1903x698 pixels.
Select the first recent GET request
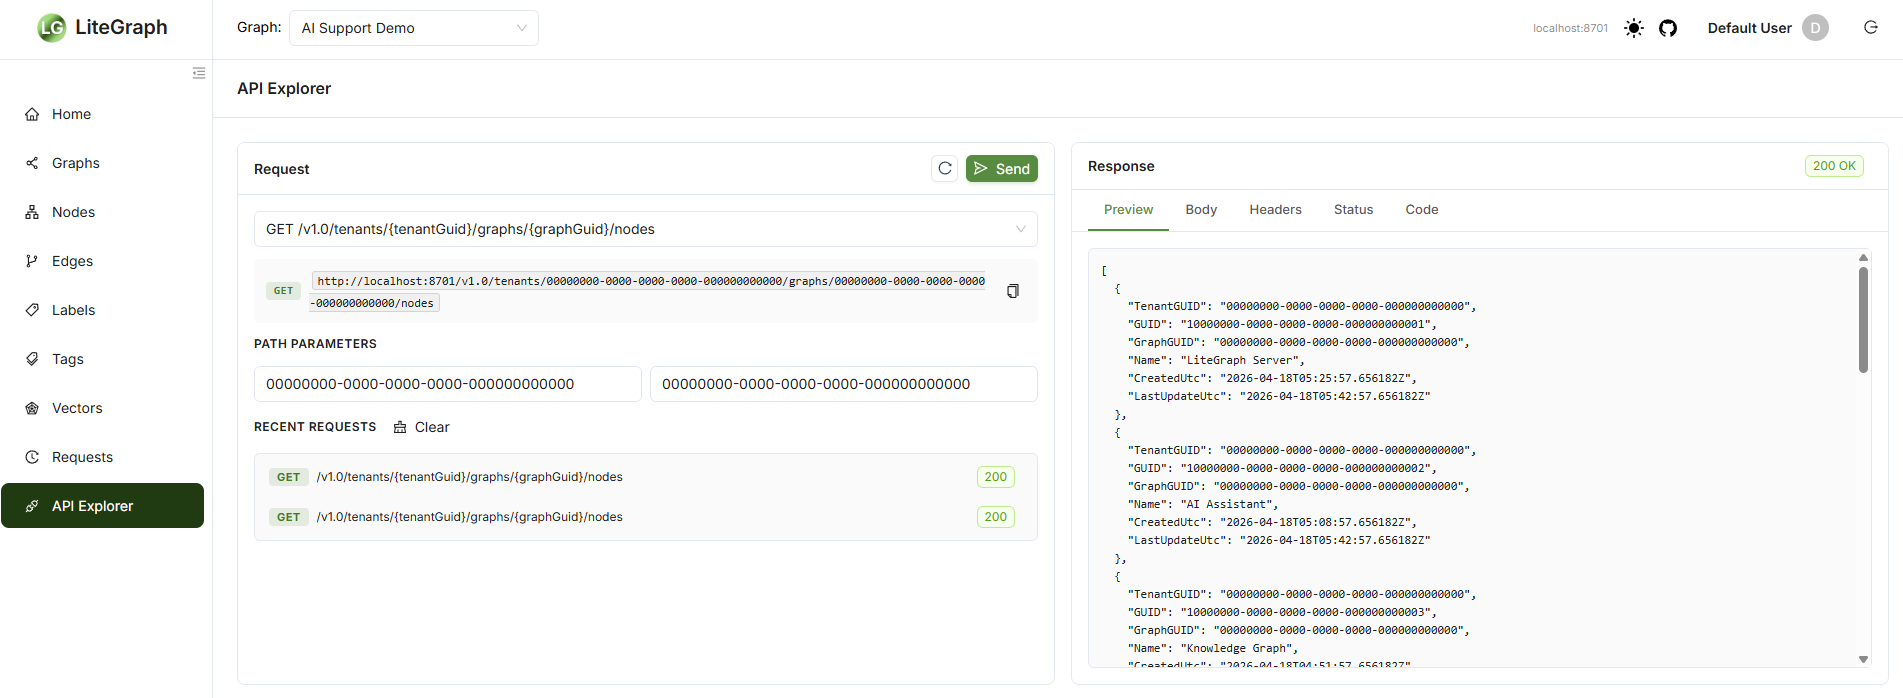[645, 477]
